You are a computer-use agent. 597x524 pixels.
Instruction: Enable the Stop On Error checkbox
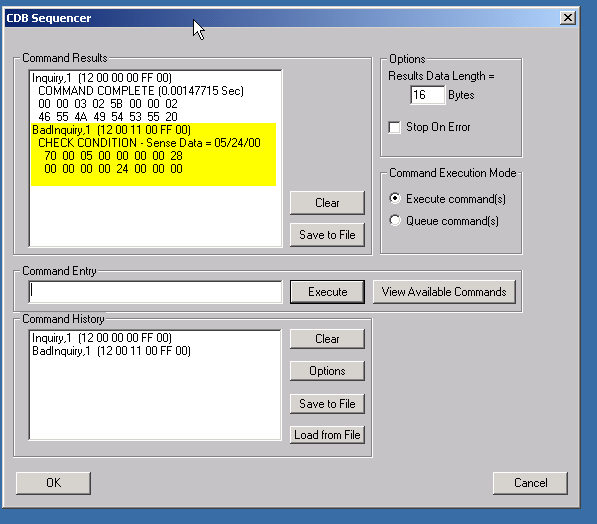394,127
